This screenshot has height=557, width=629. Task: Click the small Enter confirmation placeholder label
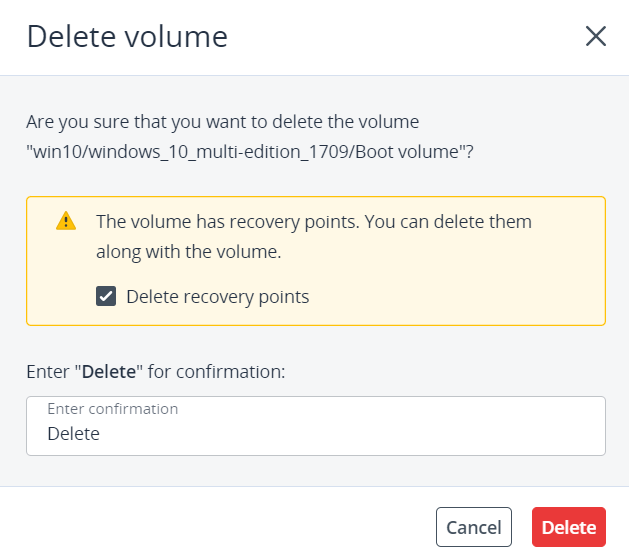[112, 409]
